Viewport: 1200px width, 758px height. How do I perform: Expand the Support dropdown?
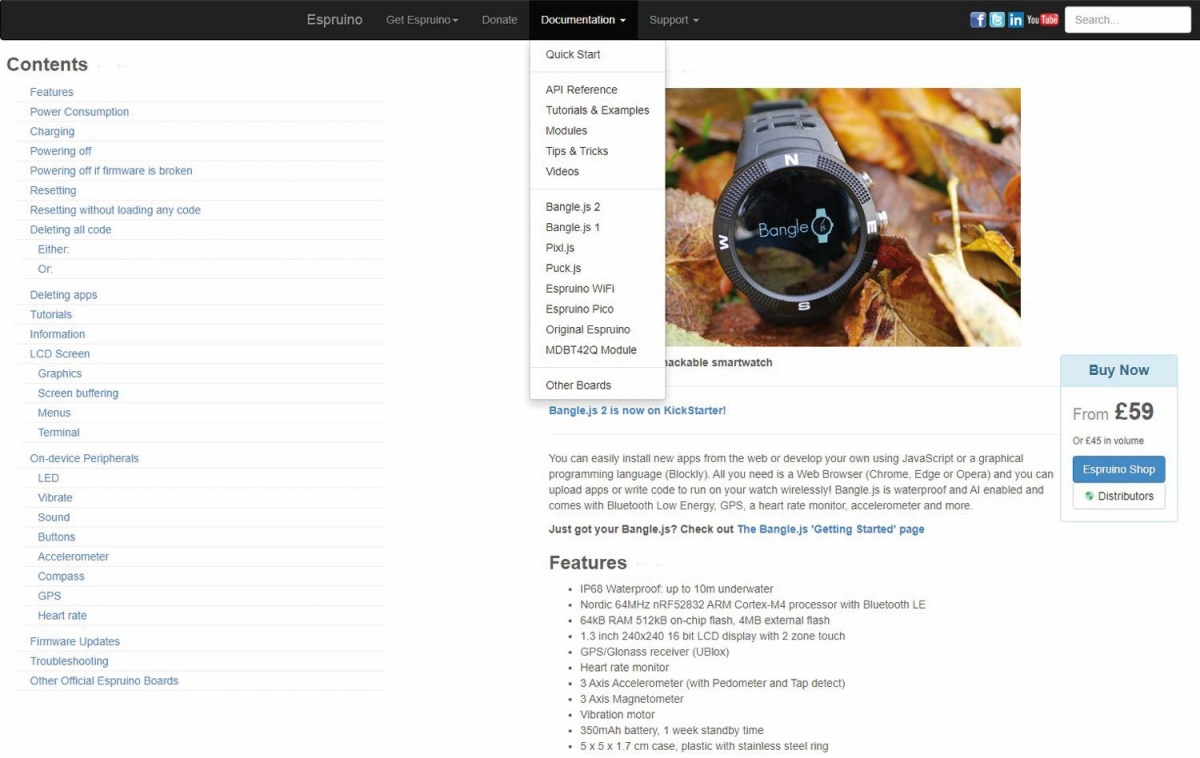click(674, 20)
